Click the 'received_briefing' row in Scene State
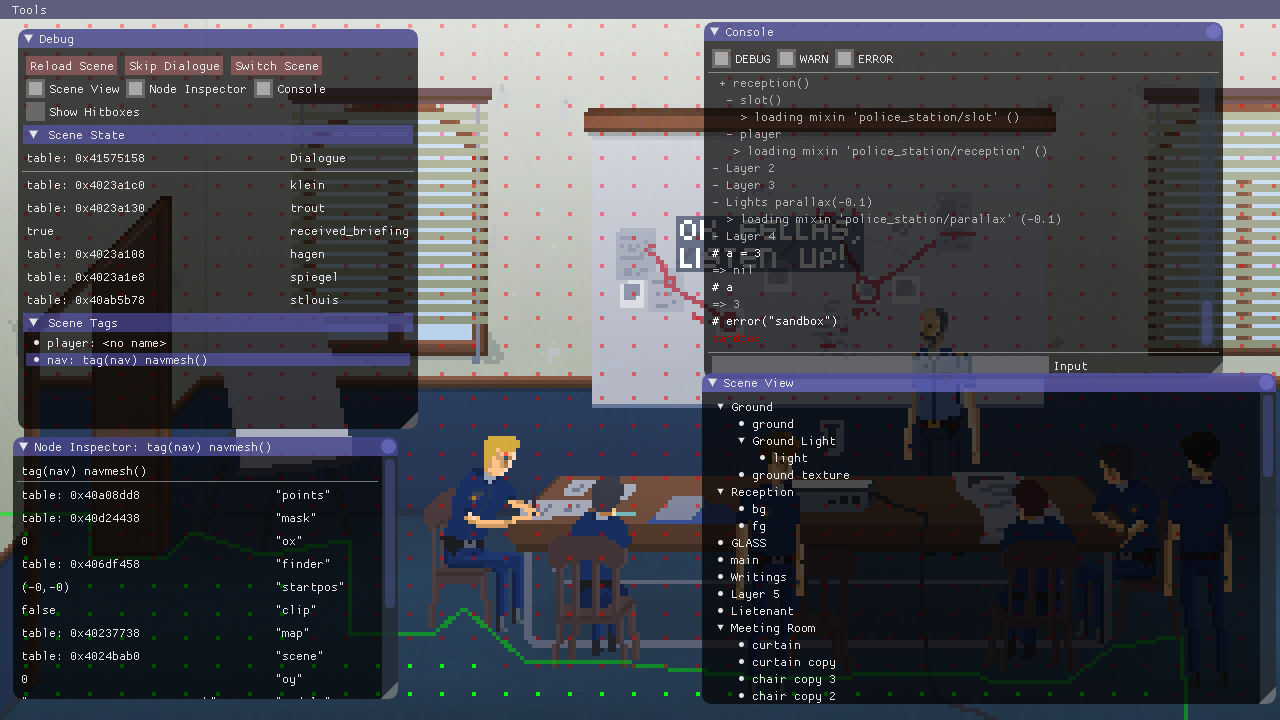Image resolution: width=1280 pixels, height=720 pixels. click(217, 231)
